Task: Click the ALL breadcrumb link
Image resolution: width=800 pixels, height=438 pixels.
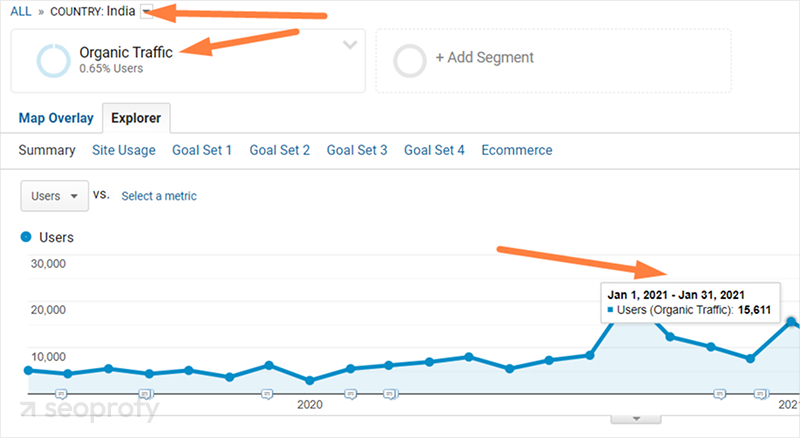Action: 21,11
